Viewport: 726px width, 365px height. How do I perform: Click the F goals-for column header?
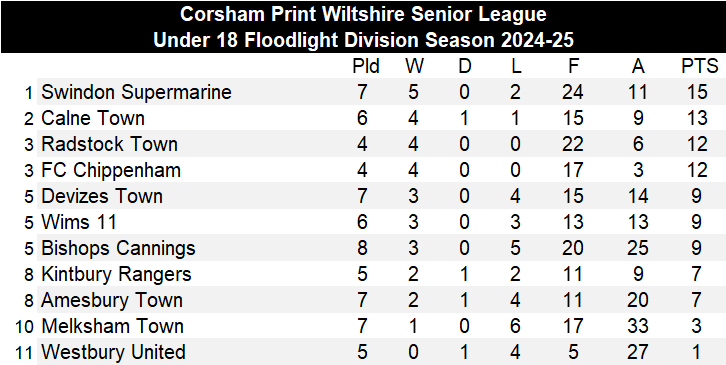click(573, 67)
